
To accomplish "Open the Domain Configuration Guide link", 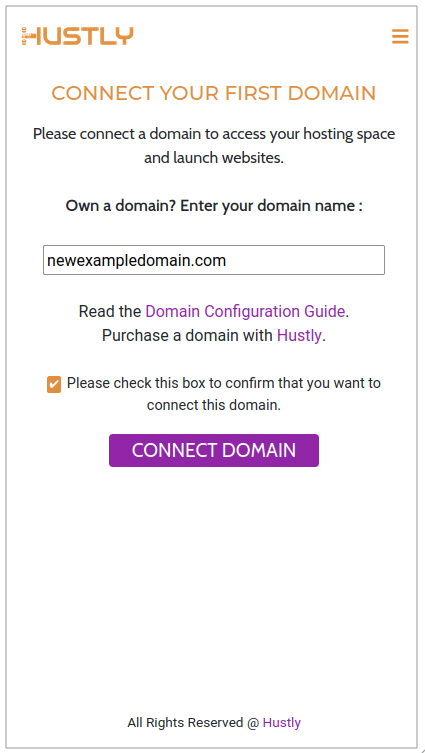I will pyautogui.click(x=245, y=311).
